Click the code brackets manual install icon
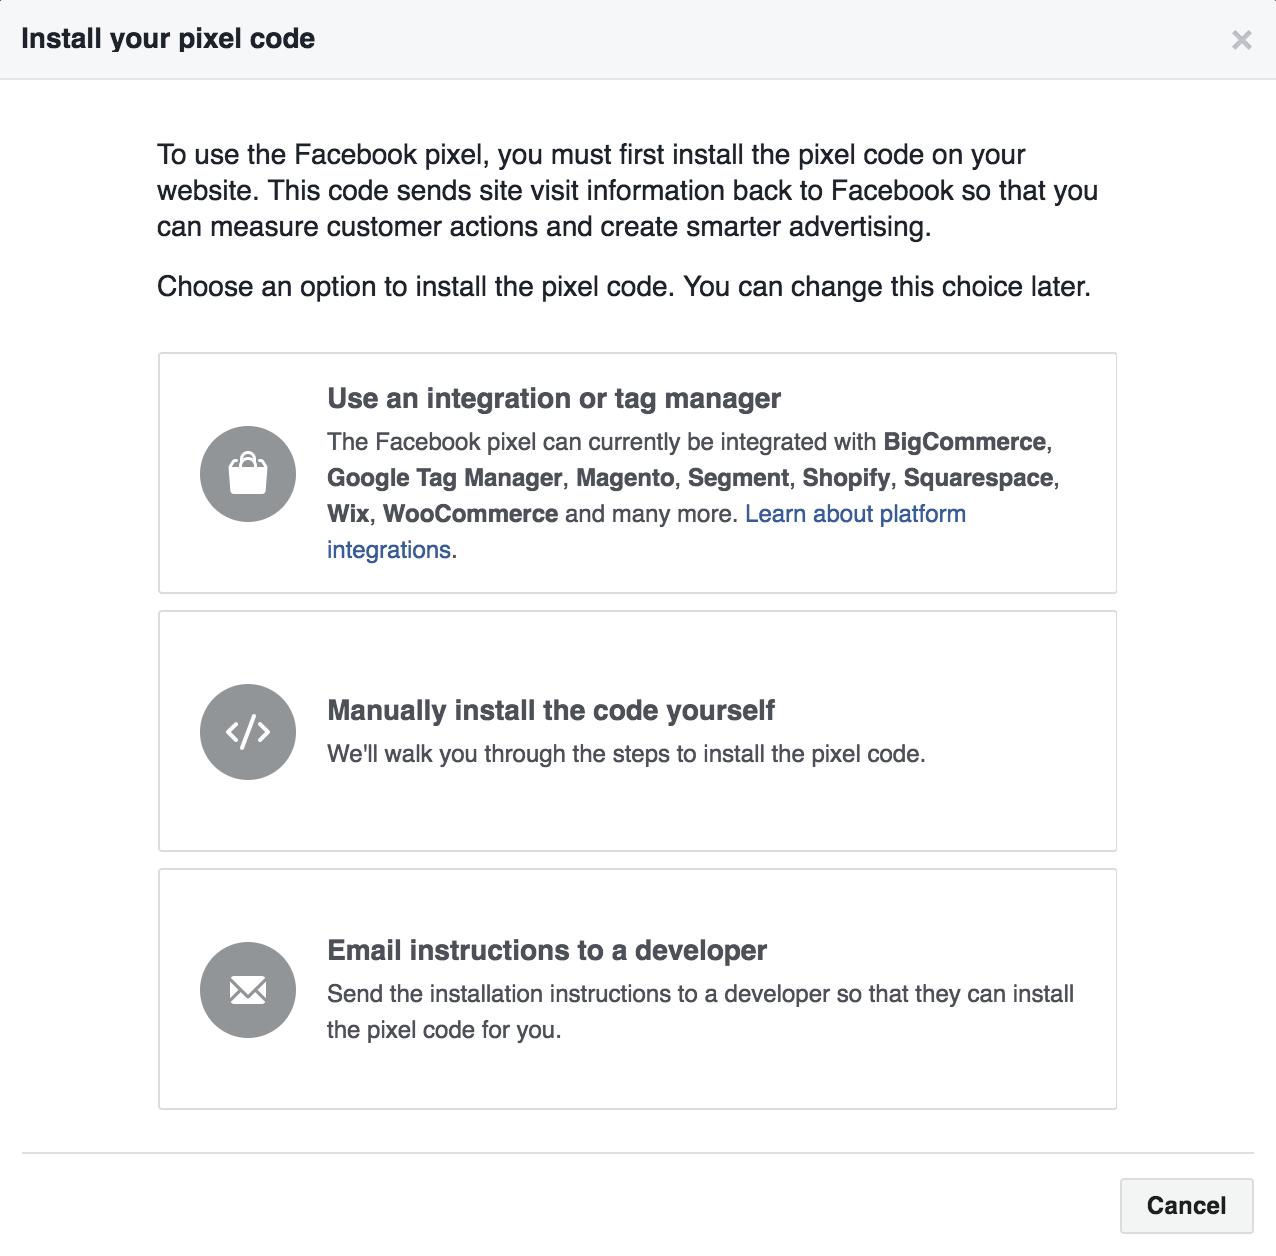1276x1256 pixels. pyautogui.click(x=248, y=732)
